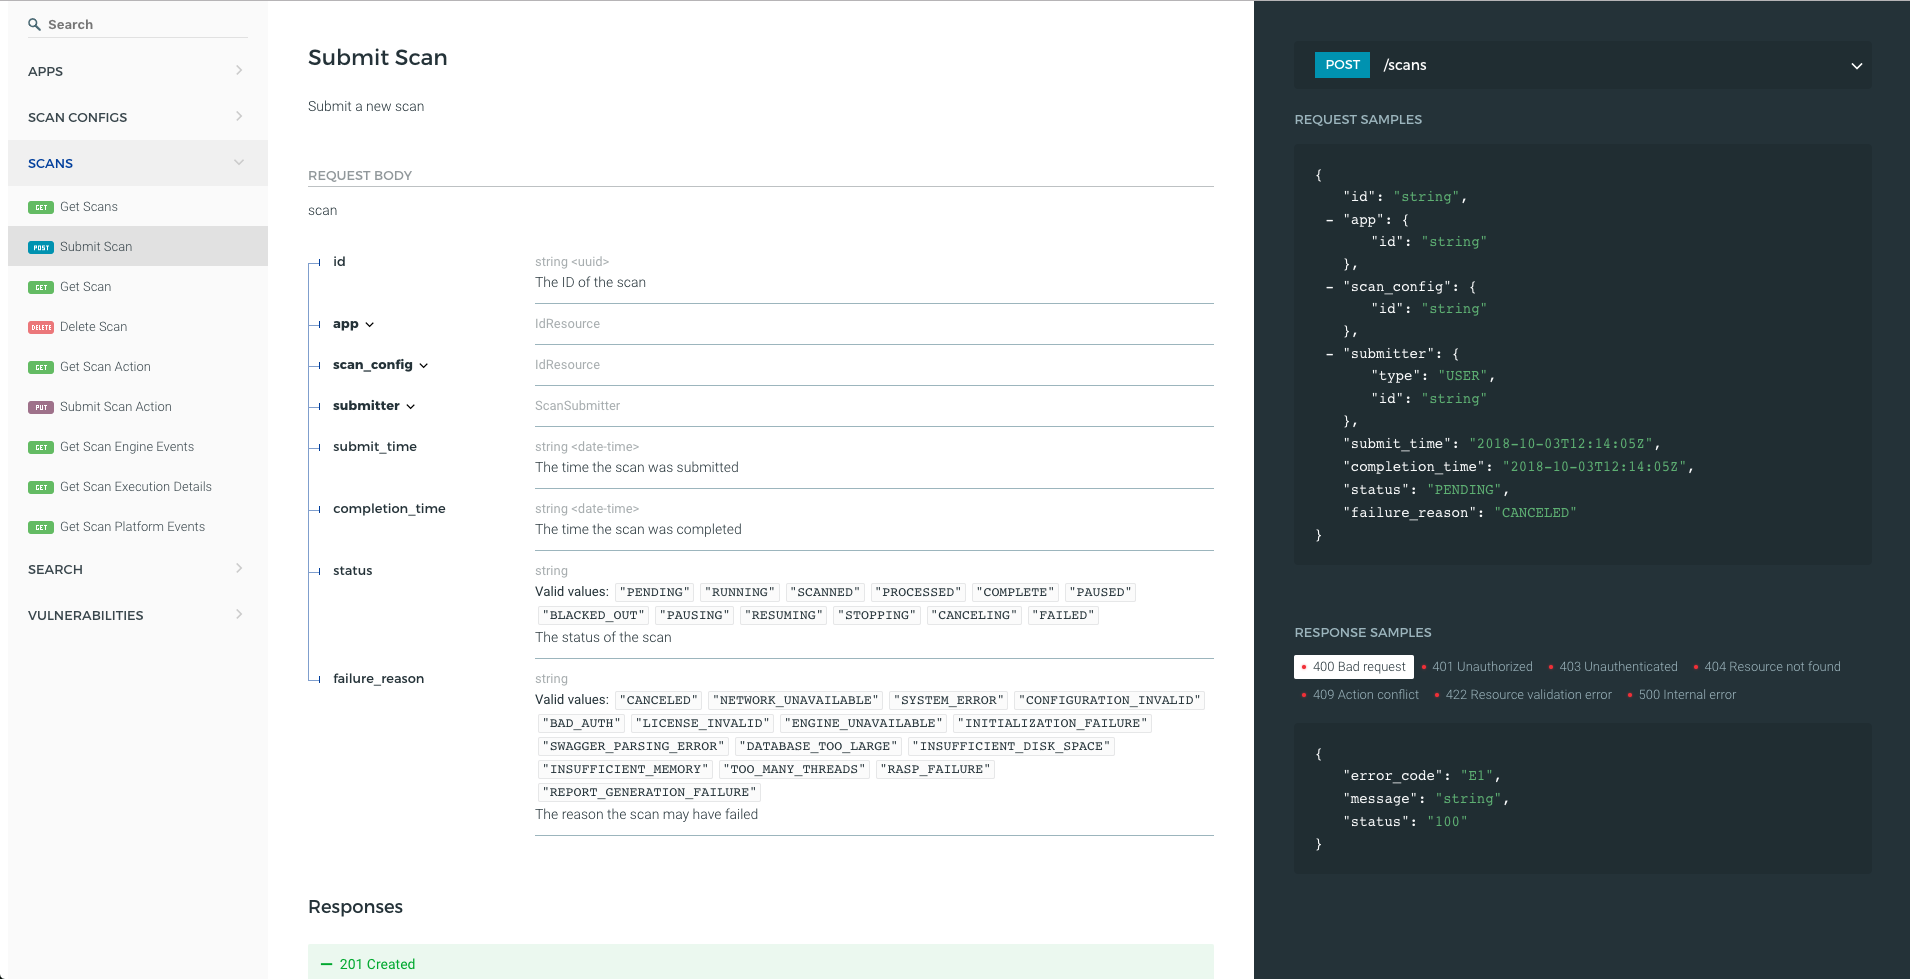Click the search magnifier icon
The image size is (1910, 979).
34,24
